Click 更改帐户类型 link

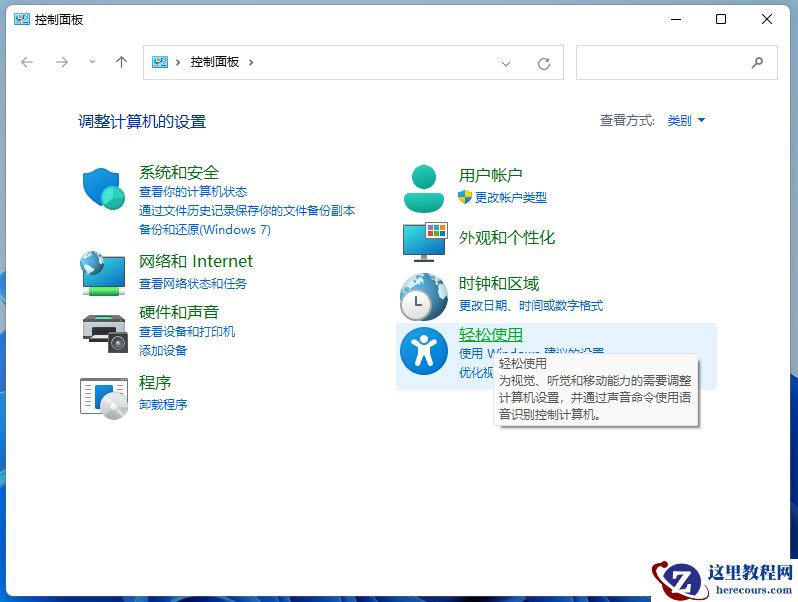(510, 197)
